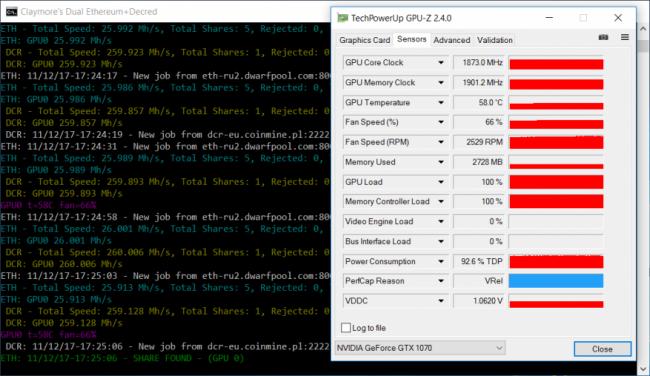Click the VRel PerfCap value
The width and height of the screenshot is (650, 376).
click(478, 281)
